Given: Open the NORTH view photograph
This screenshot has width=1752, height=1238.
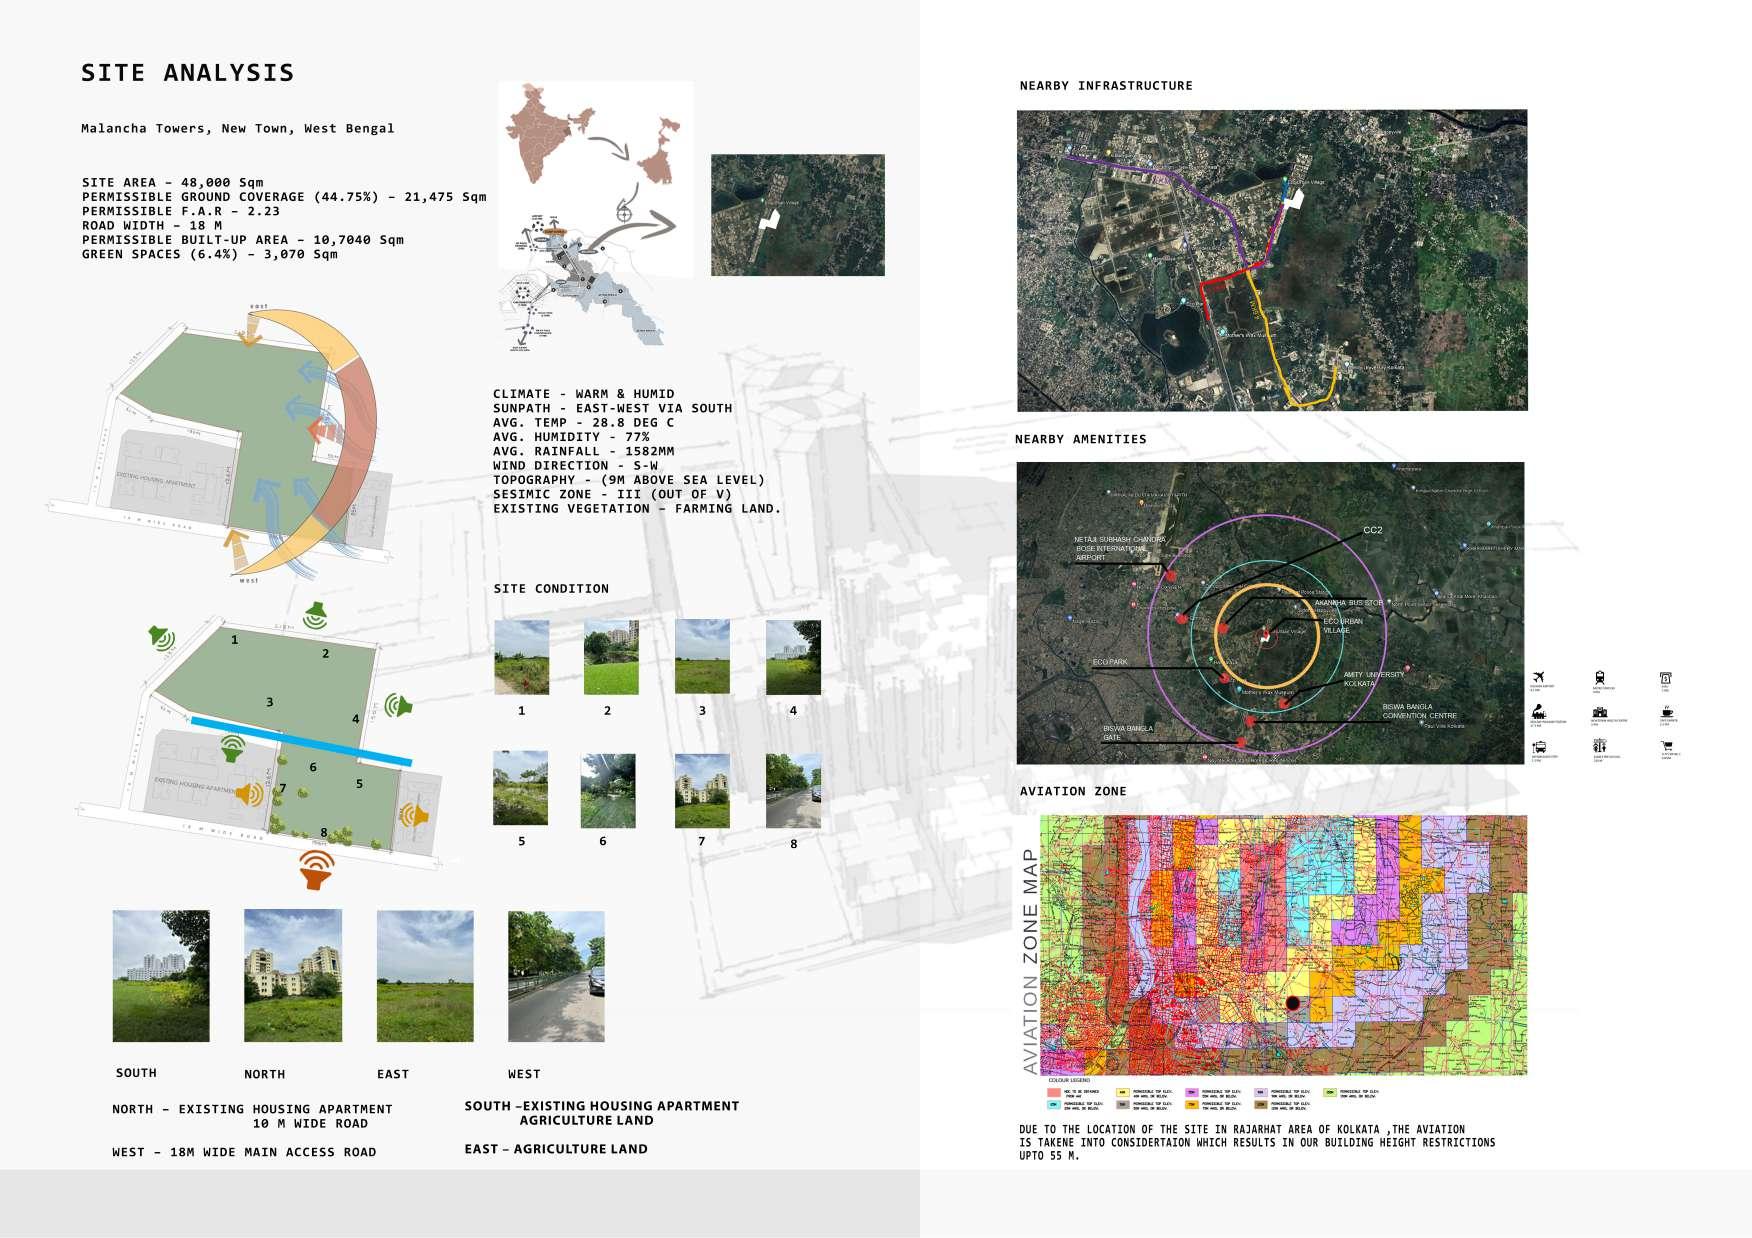Looking at the screenshot, I should 293,975.
